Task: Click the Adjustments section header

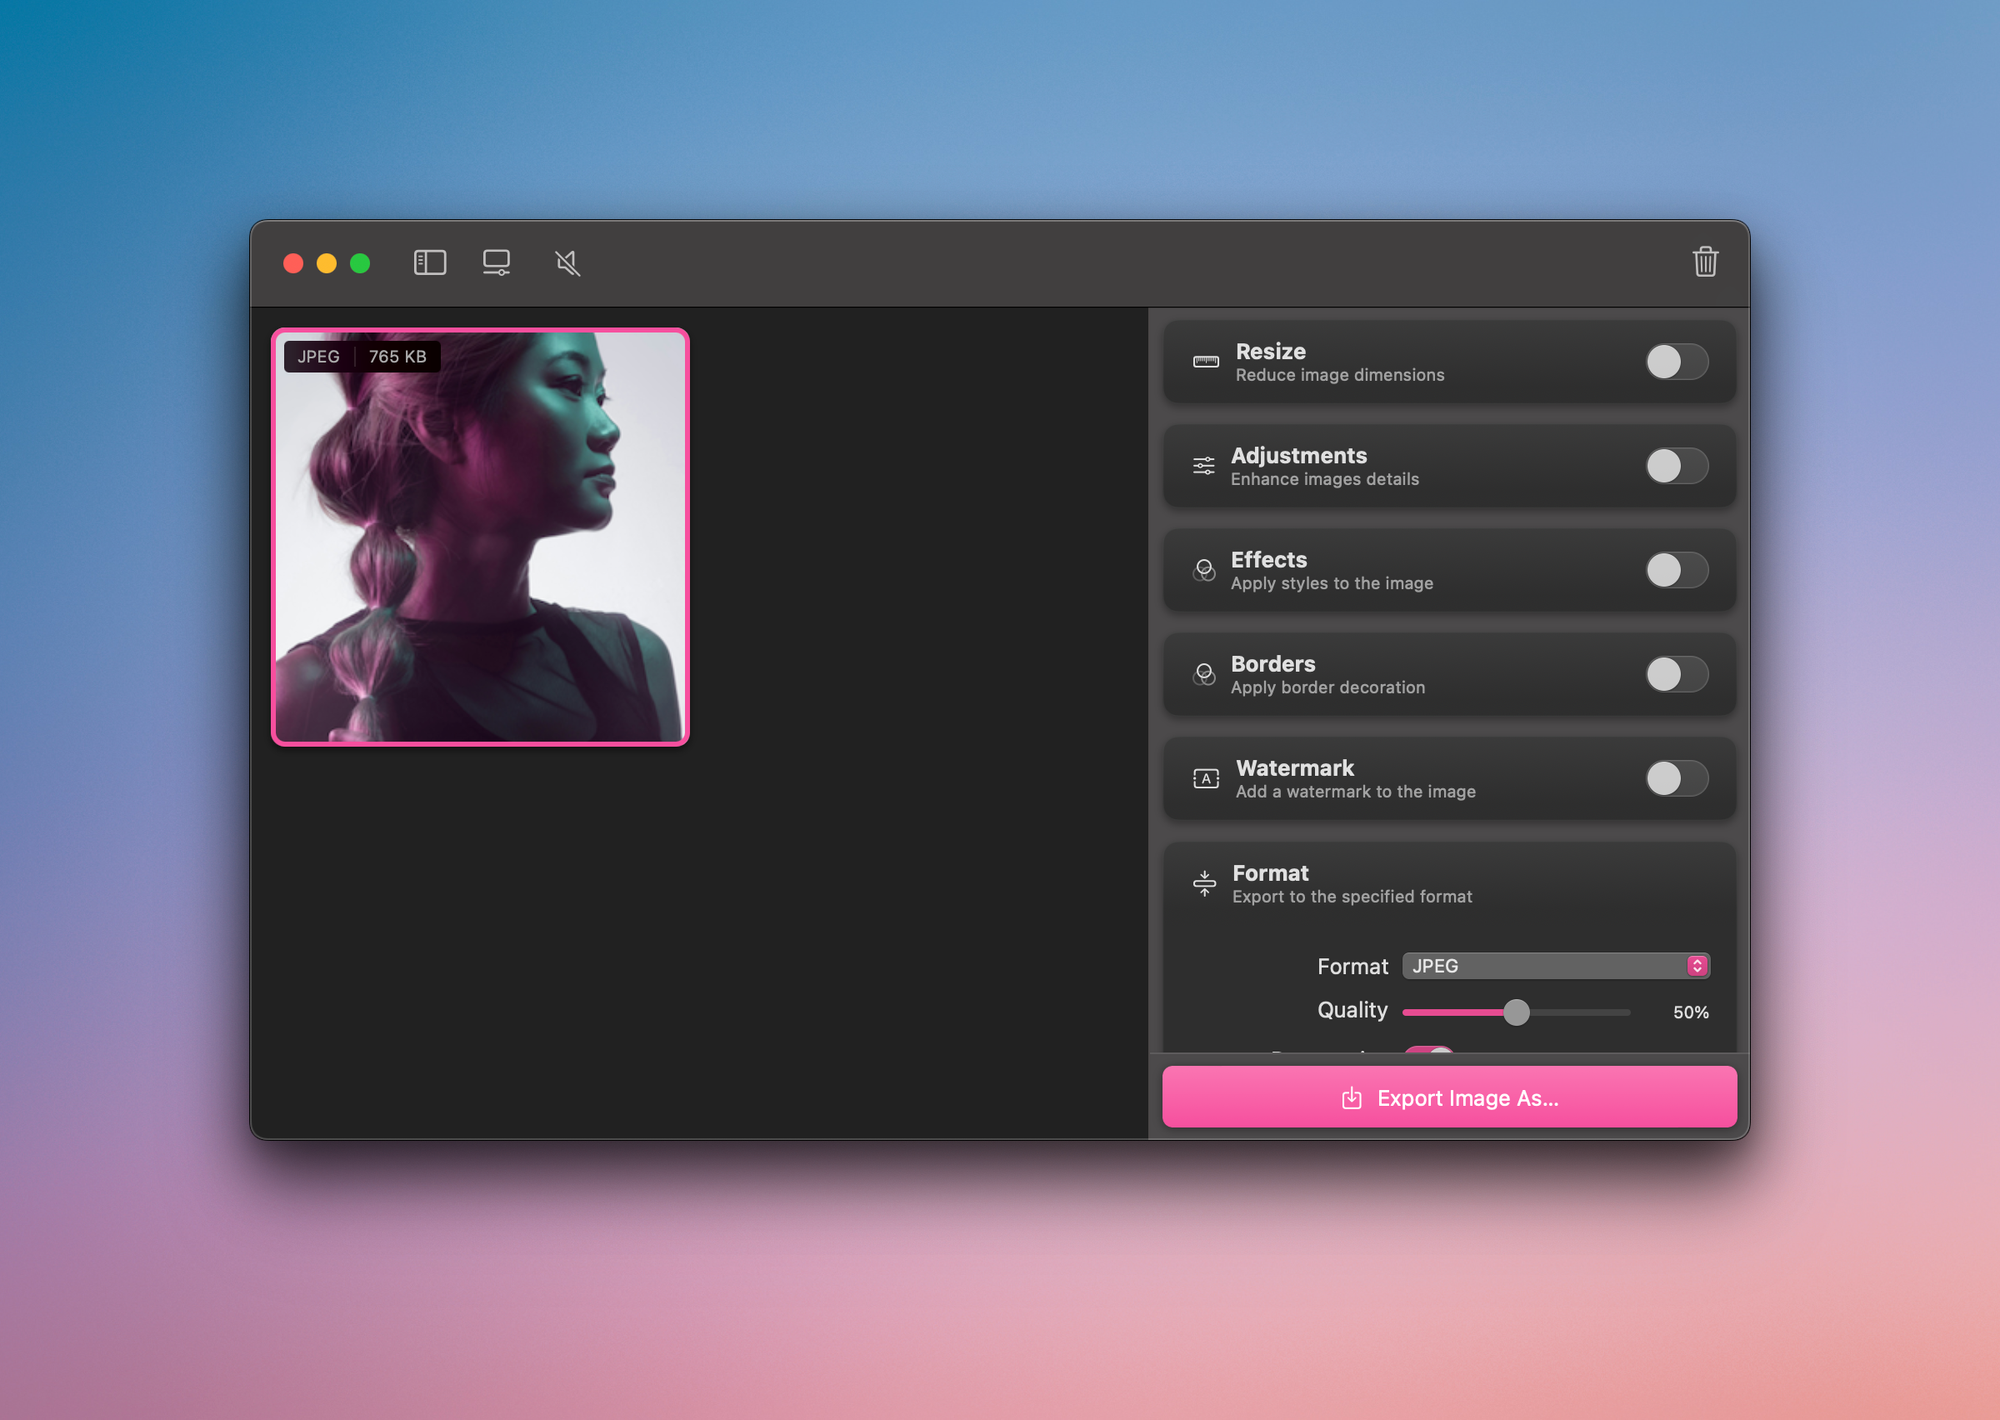Action: click(x=1300, y=455)
